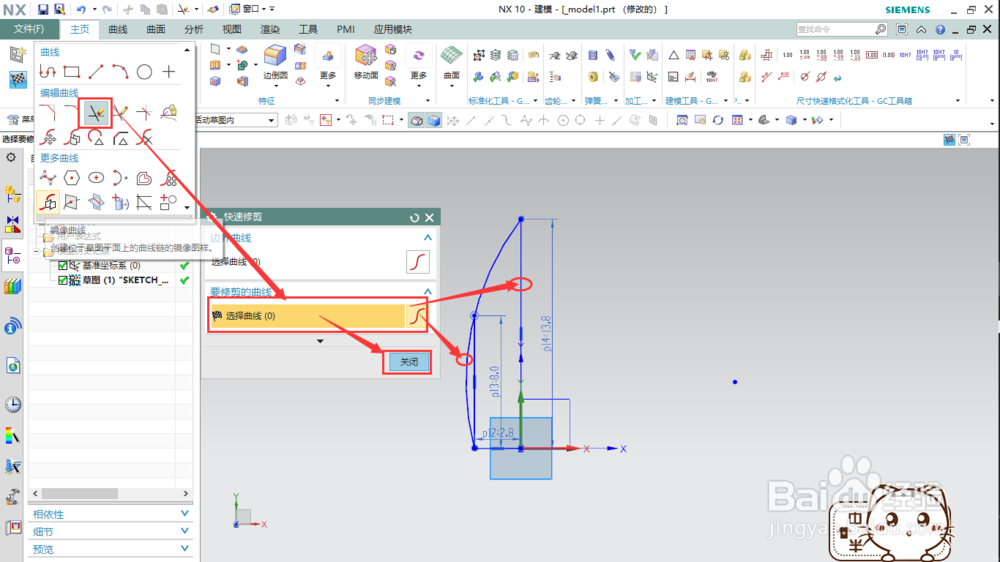The image size is (1000, 562).
Task: Click the Polygon hexagon tool
Action: [71, 178]
